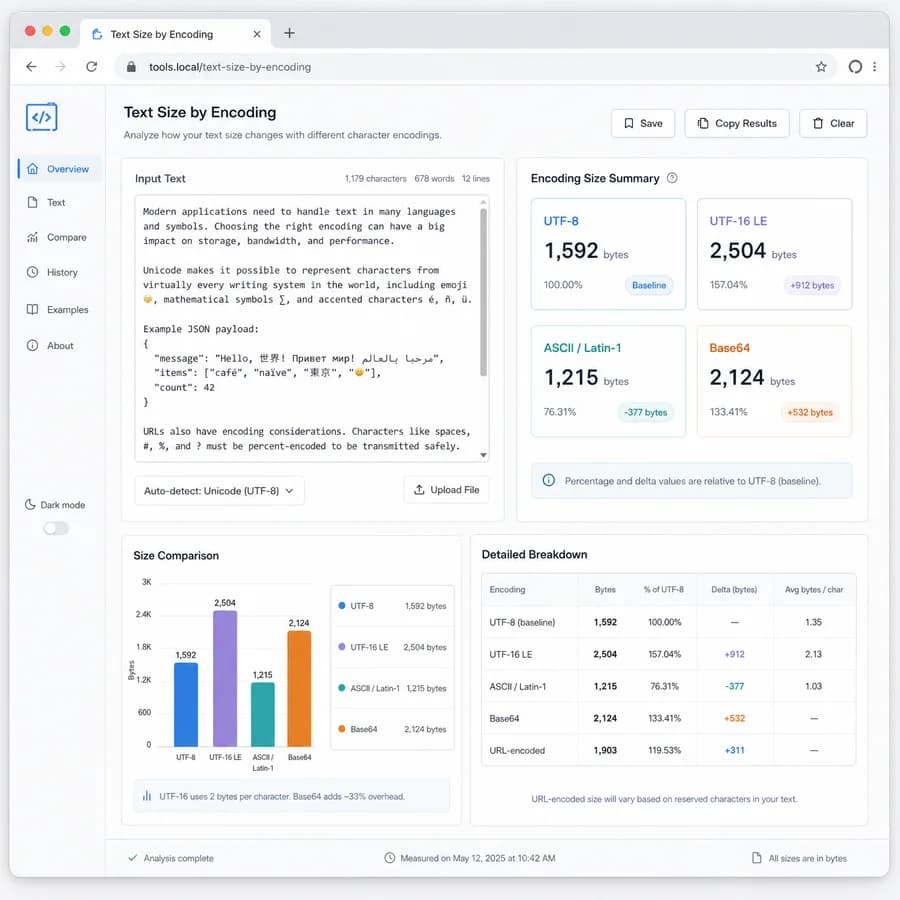This screenshot has width=900, height=900.
Task: Click the blue UTF-8 chart bar
Action: [x=186, y=704]
